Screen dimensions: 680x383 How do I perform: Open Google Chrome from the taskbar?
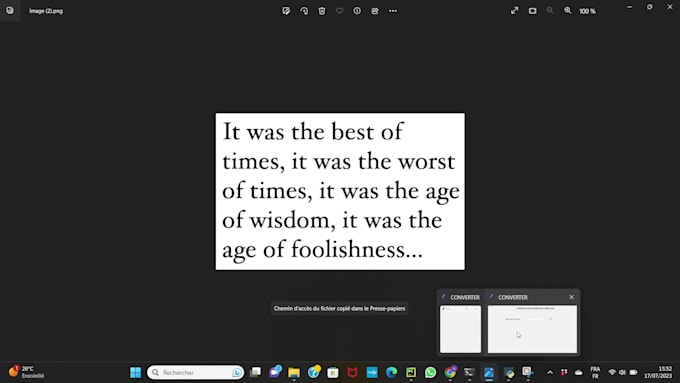coord(450,372)
